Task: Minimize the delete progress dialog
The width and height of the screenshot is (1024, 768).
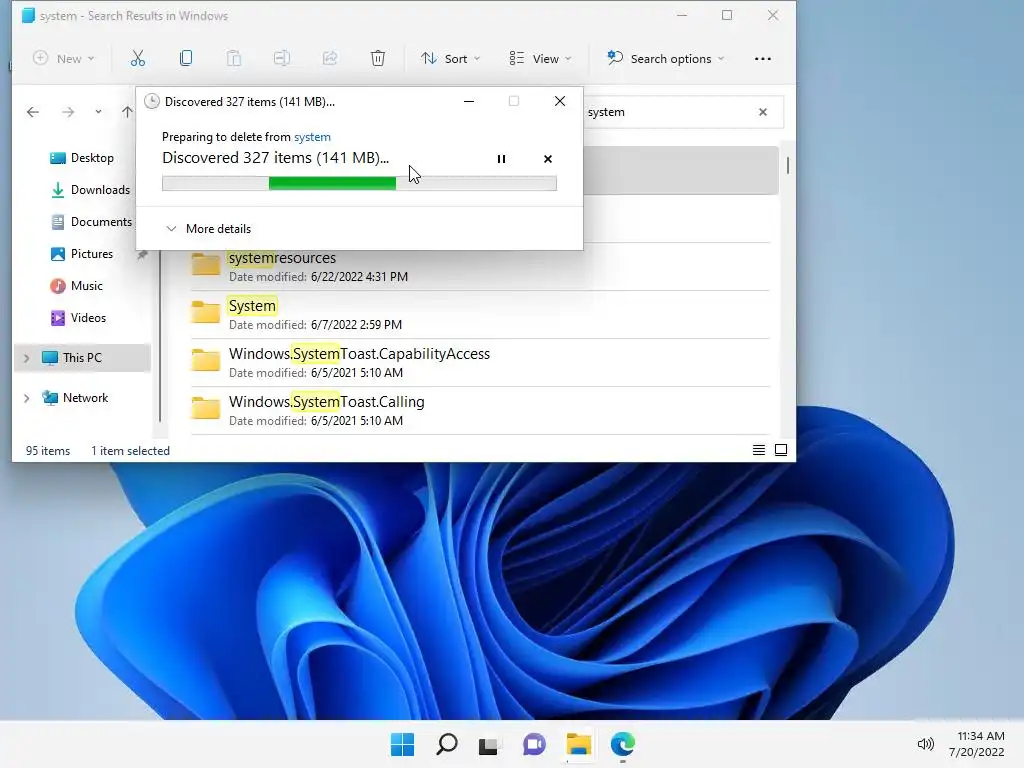Action: point(469,101)
